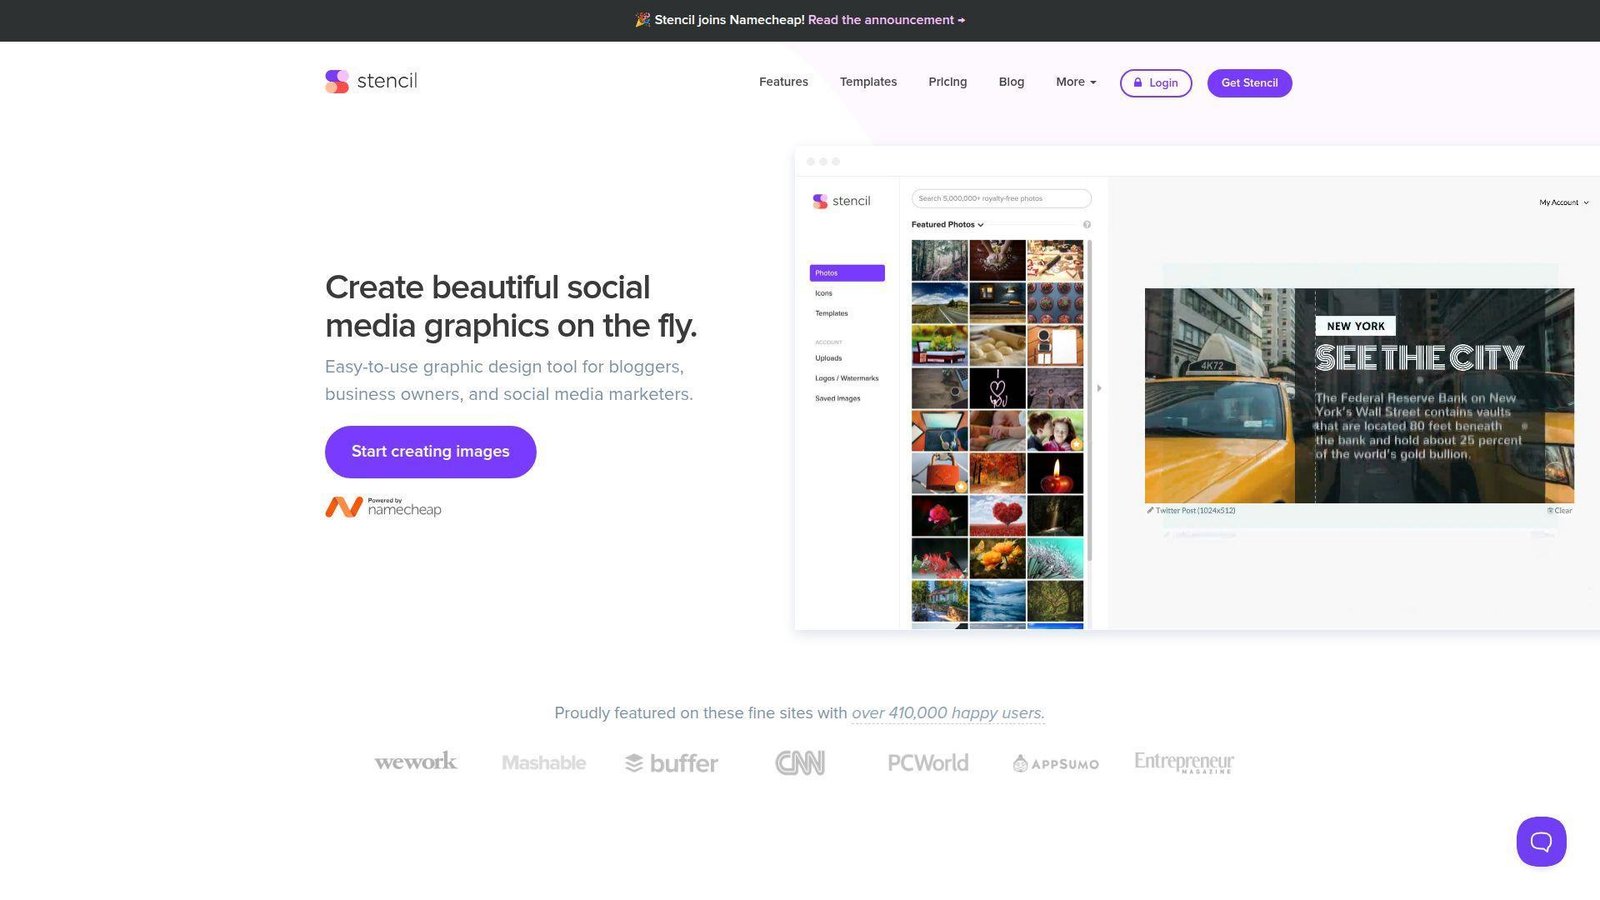The height and width of the screenshot is (900, 1600).
Task: Collapse the photo panel with the arrow handle
Action: click(x=1099, y=388)
